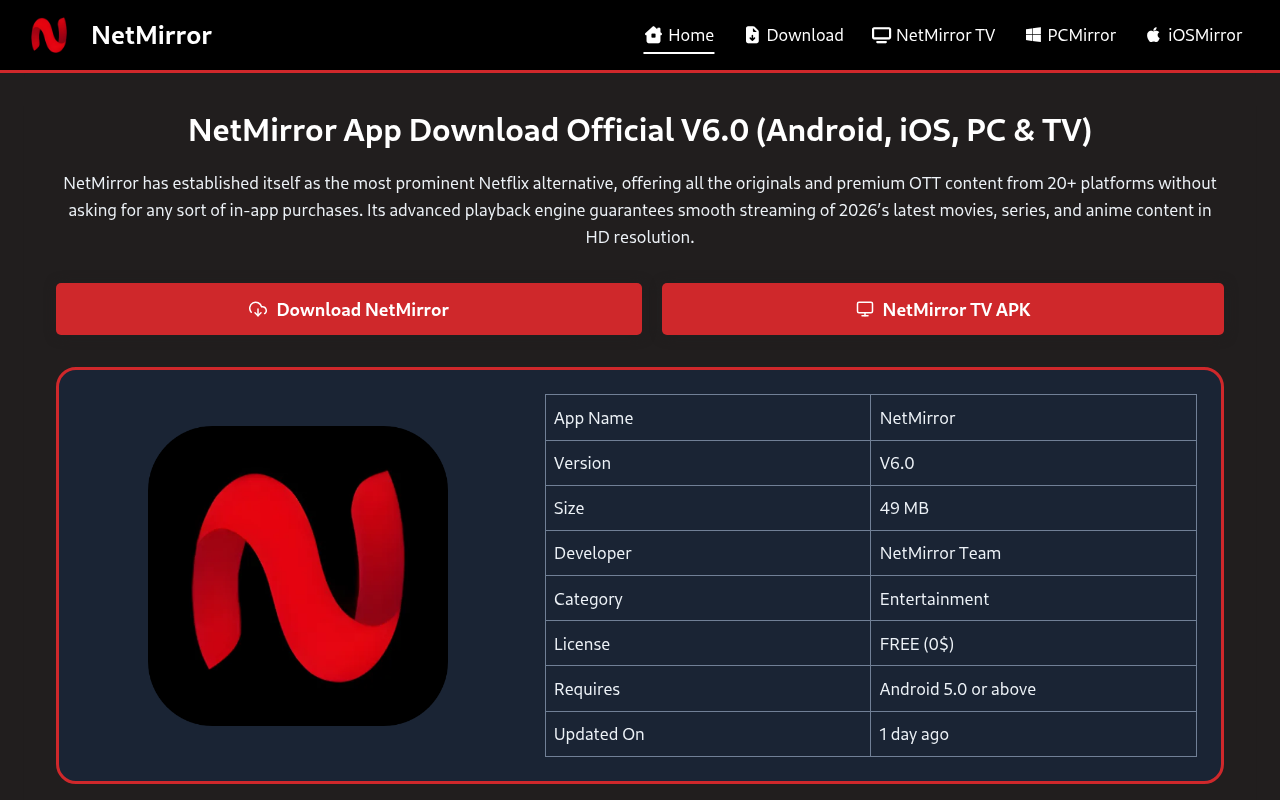Select the NetMirror value in App Name row
This screenshot has height=800, width=1280.
[1034, 418]
